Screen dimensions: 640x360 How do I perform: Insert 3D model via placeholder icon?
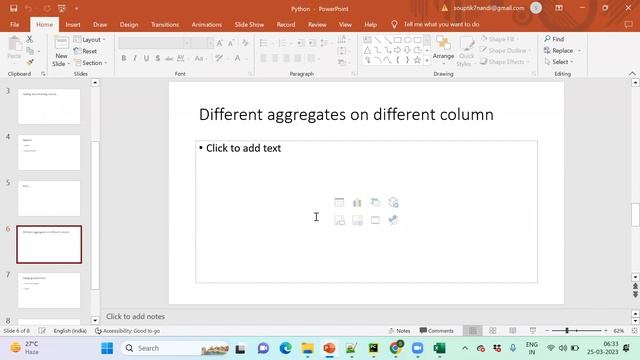click(x=393, y=202)
